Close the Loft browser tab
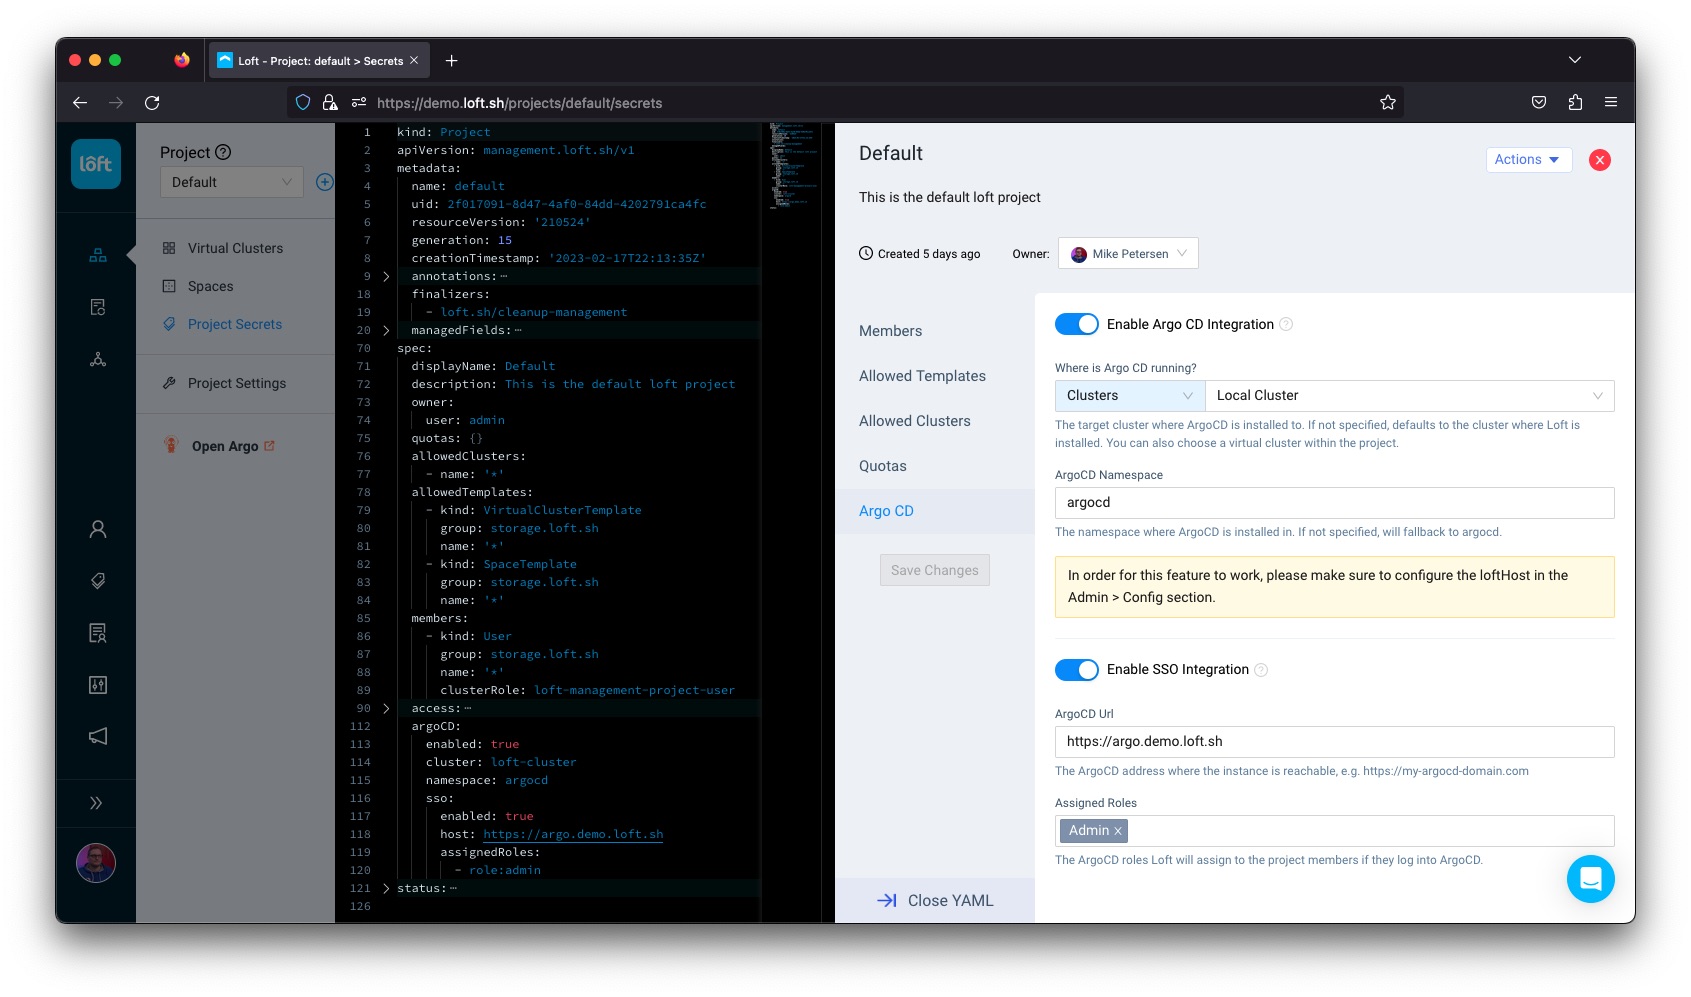1691x997 pixels. 414,61
